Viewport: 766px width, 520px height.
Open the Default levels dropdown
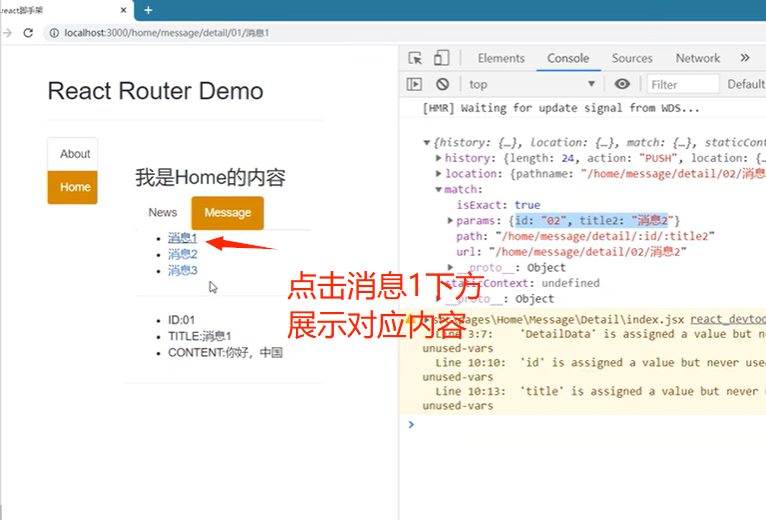point(746,84)
